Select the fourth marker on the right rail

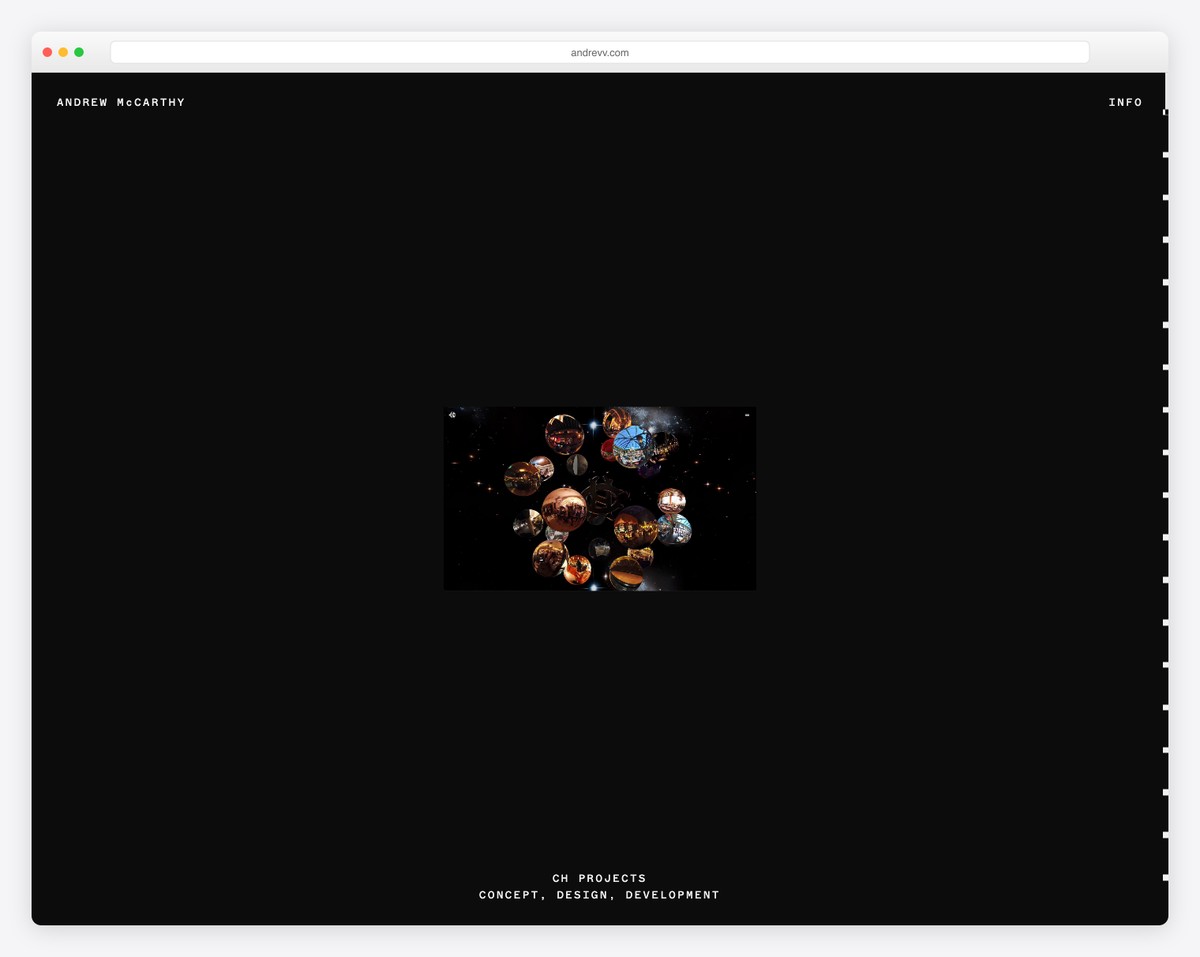click(1165, 240)
